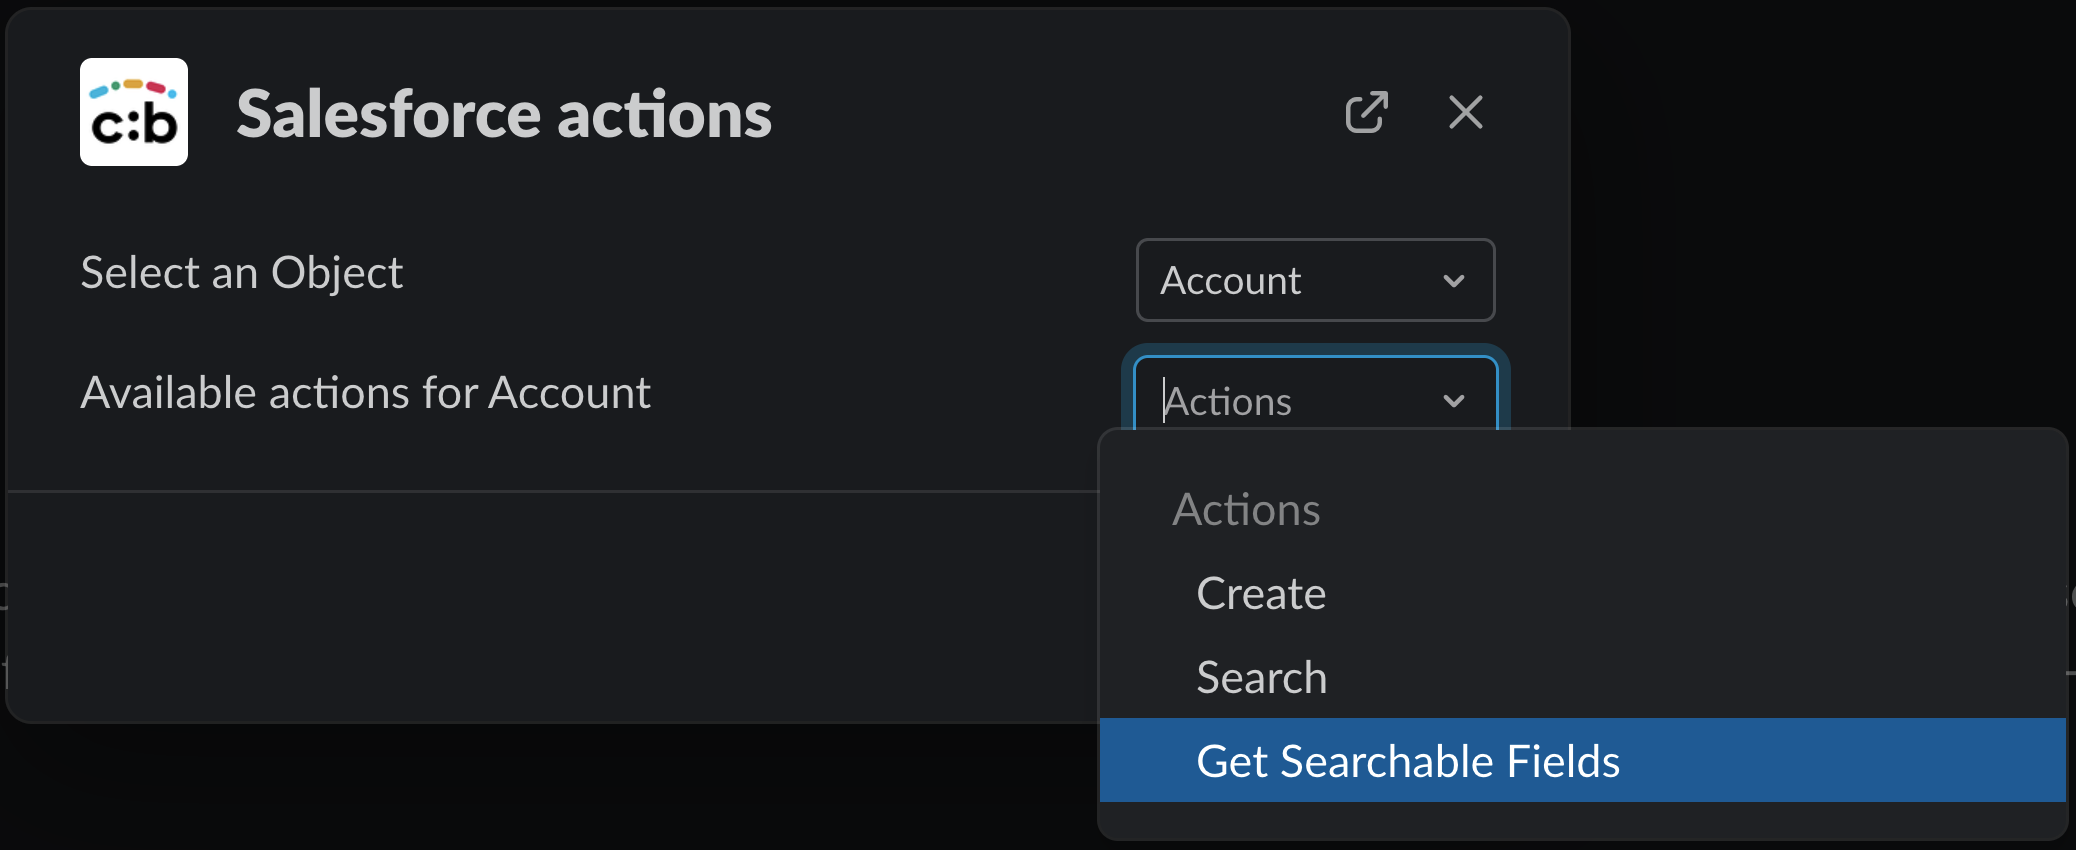This screenshot has height=850, width=2076.
Task: Close the Salesforce actions dialog
Action: tap(1465, 112)
